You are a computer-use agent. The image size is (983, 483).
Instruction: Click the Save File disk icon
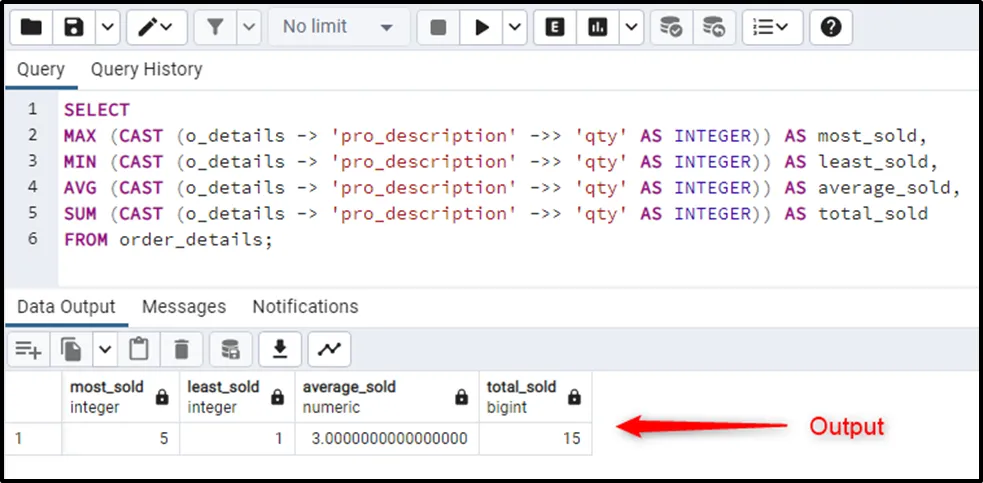click(x=74, y=27)
